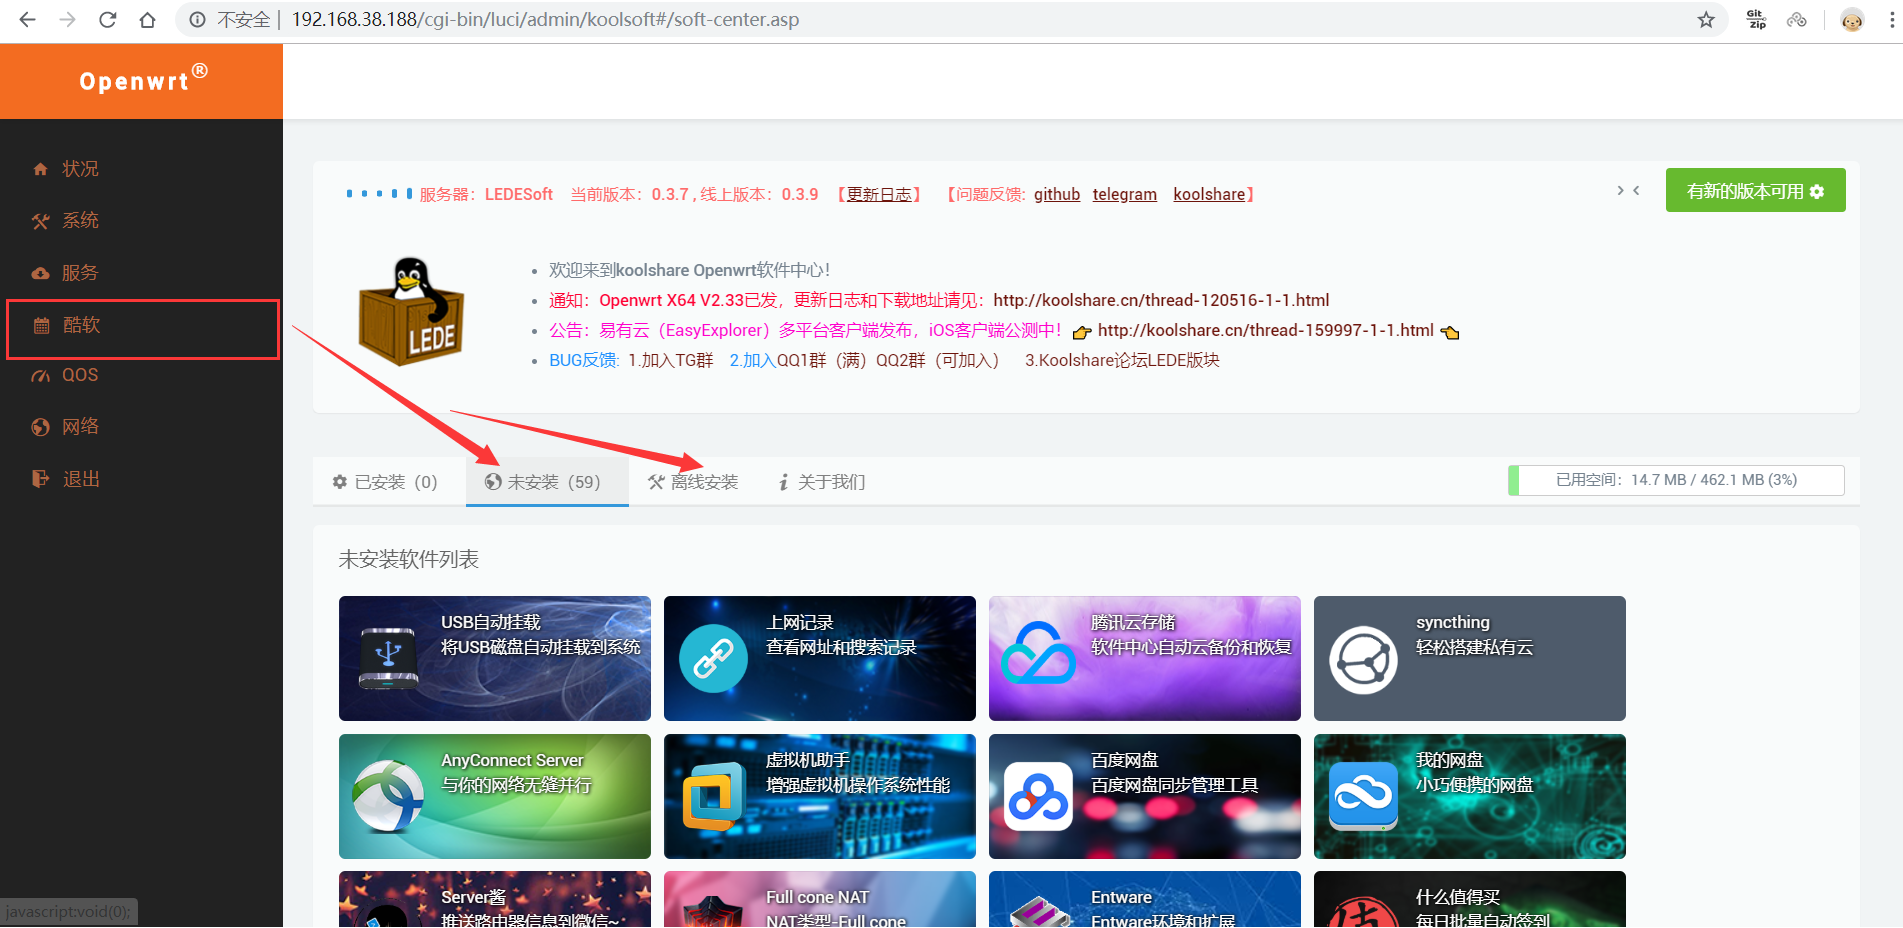Screen dimensions: 1903x928
Task: Open the Server酱 app card
Action: point(495,899)
